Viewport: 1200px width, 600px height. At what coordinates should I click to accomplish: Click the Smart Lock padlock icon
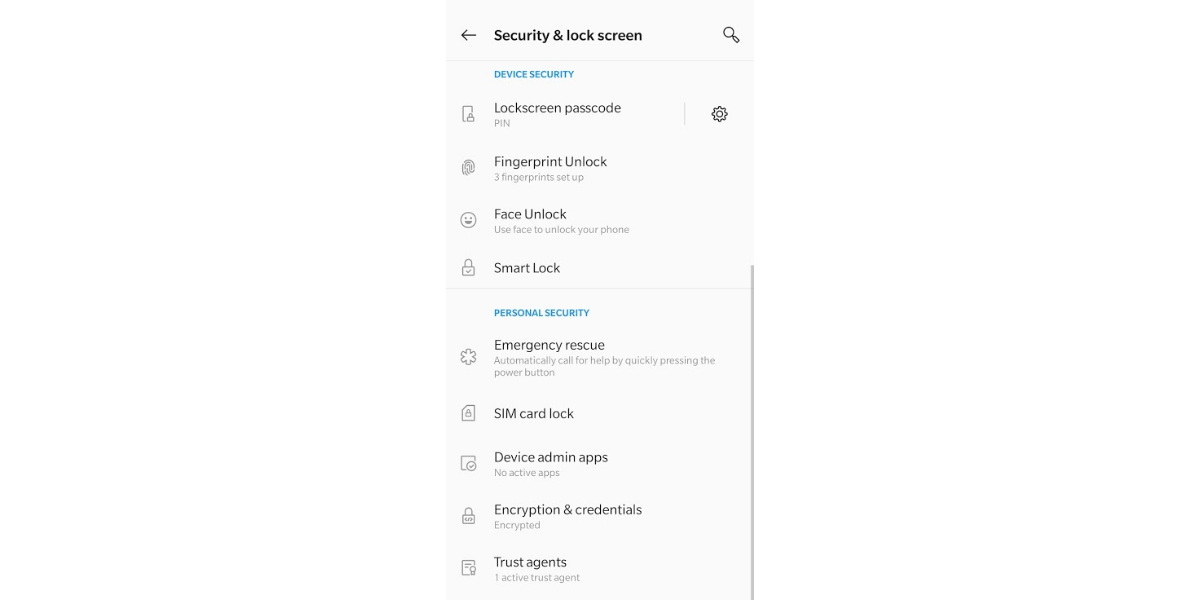tap(468, 267)
